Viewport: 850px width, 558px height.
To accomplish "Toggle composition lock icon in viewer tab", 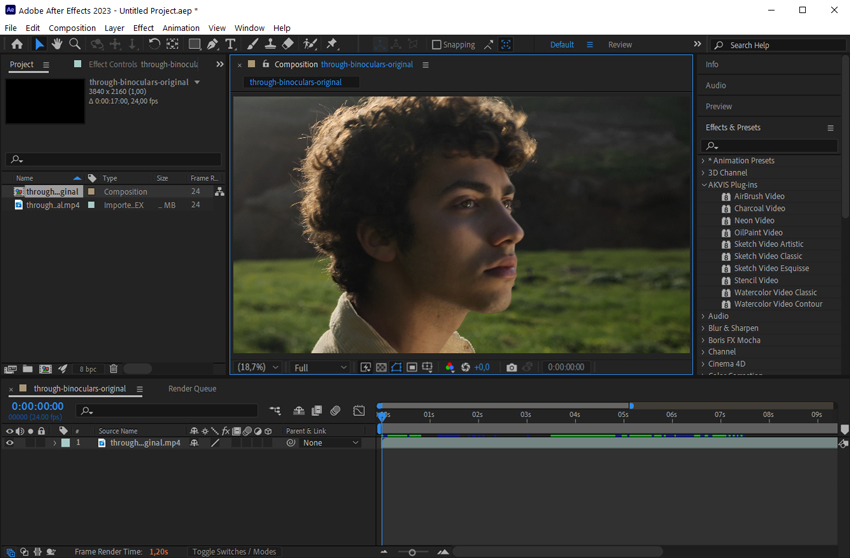I will tap(266, 64).
